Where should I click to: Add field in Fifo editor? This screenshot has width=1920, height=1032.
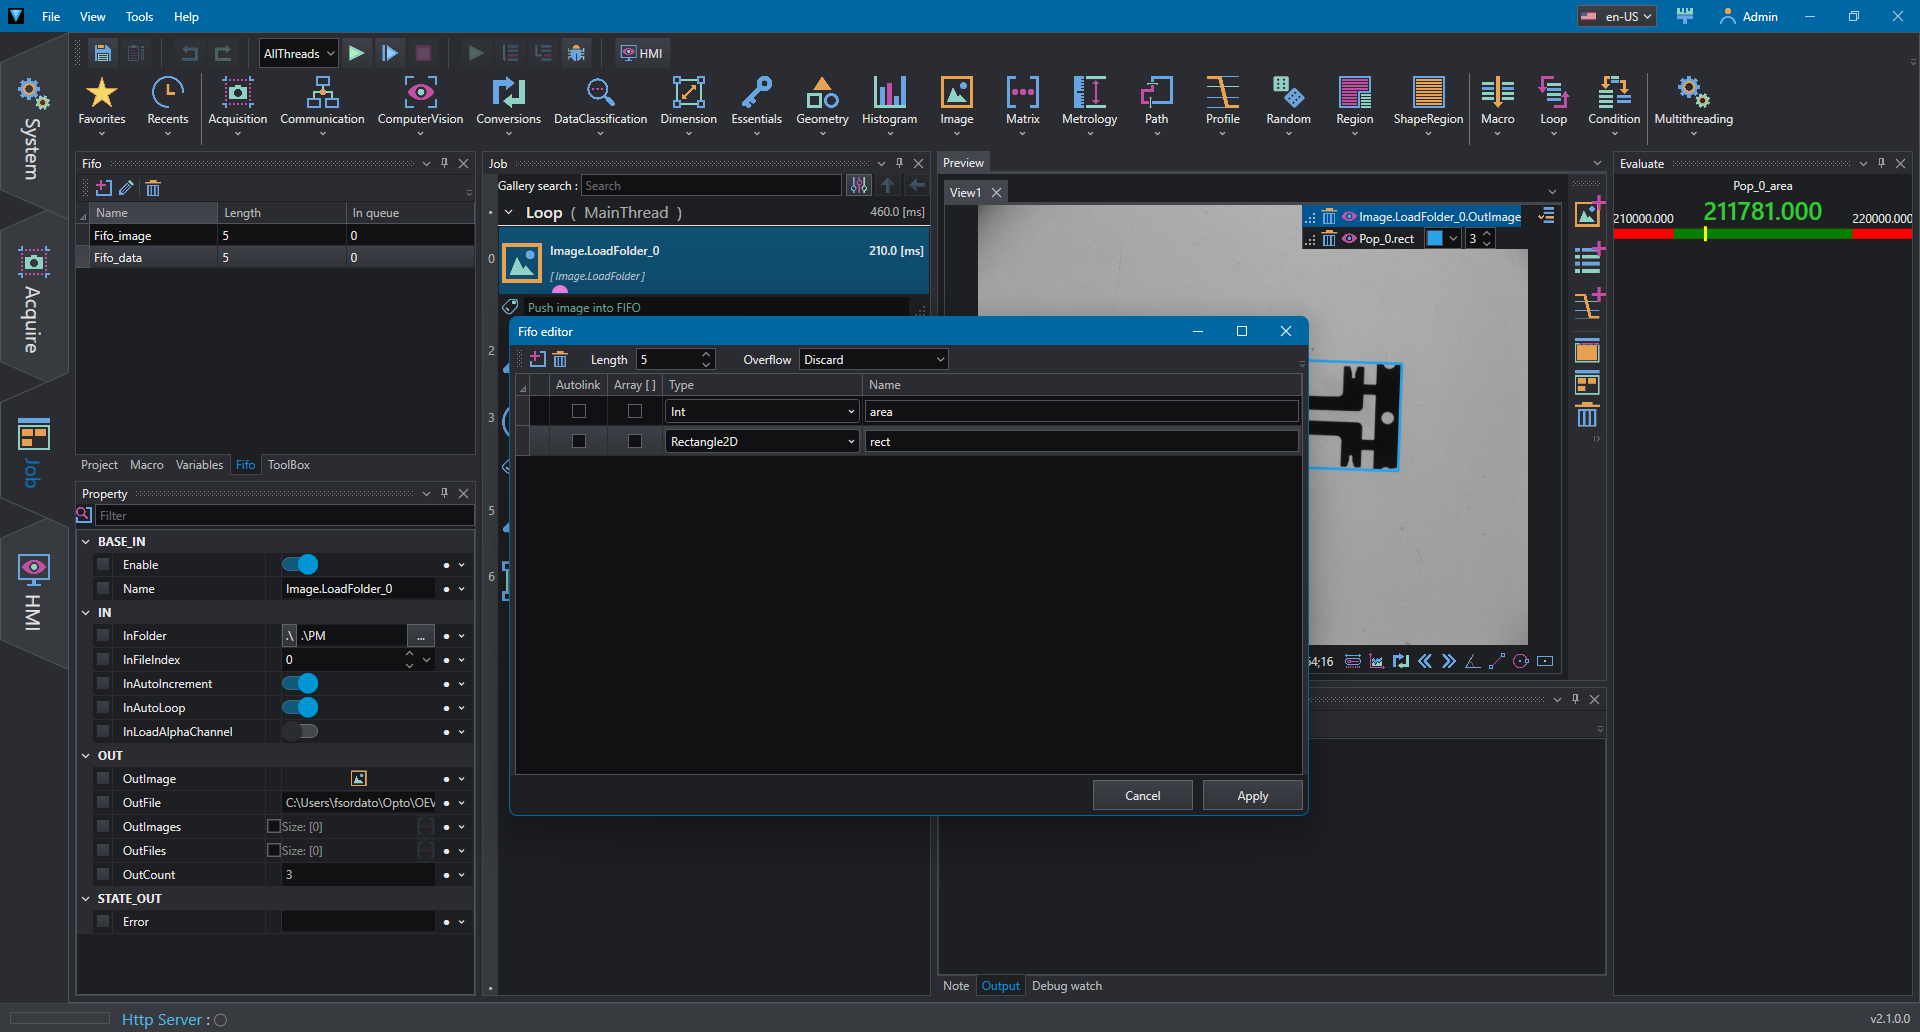pos(538,359)
